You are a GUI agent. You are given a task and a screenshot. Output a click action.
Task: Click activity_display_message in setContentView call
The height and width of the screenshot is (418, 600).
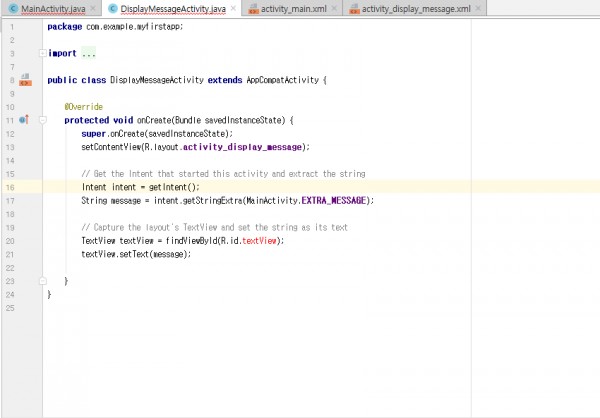[242, 147]
